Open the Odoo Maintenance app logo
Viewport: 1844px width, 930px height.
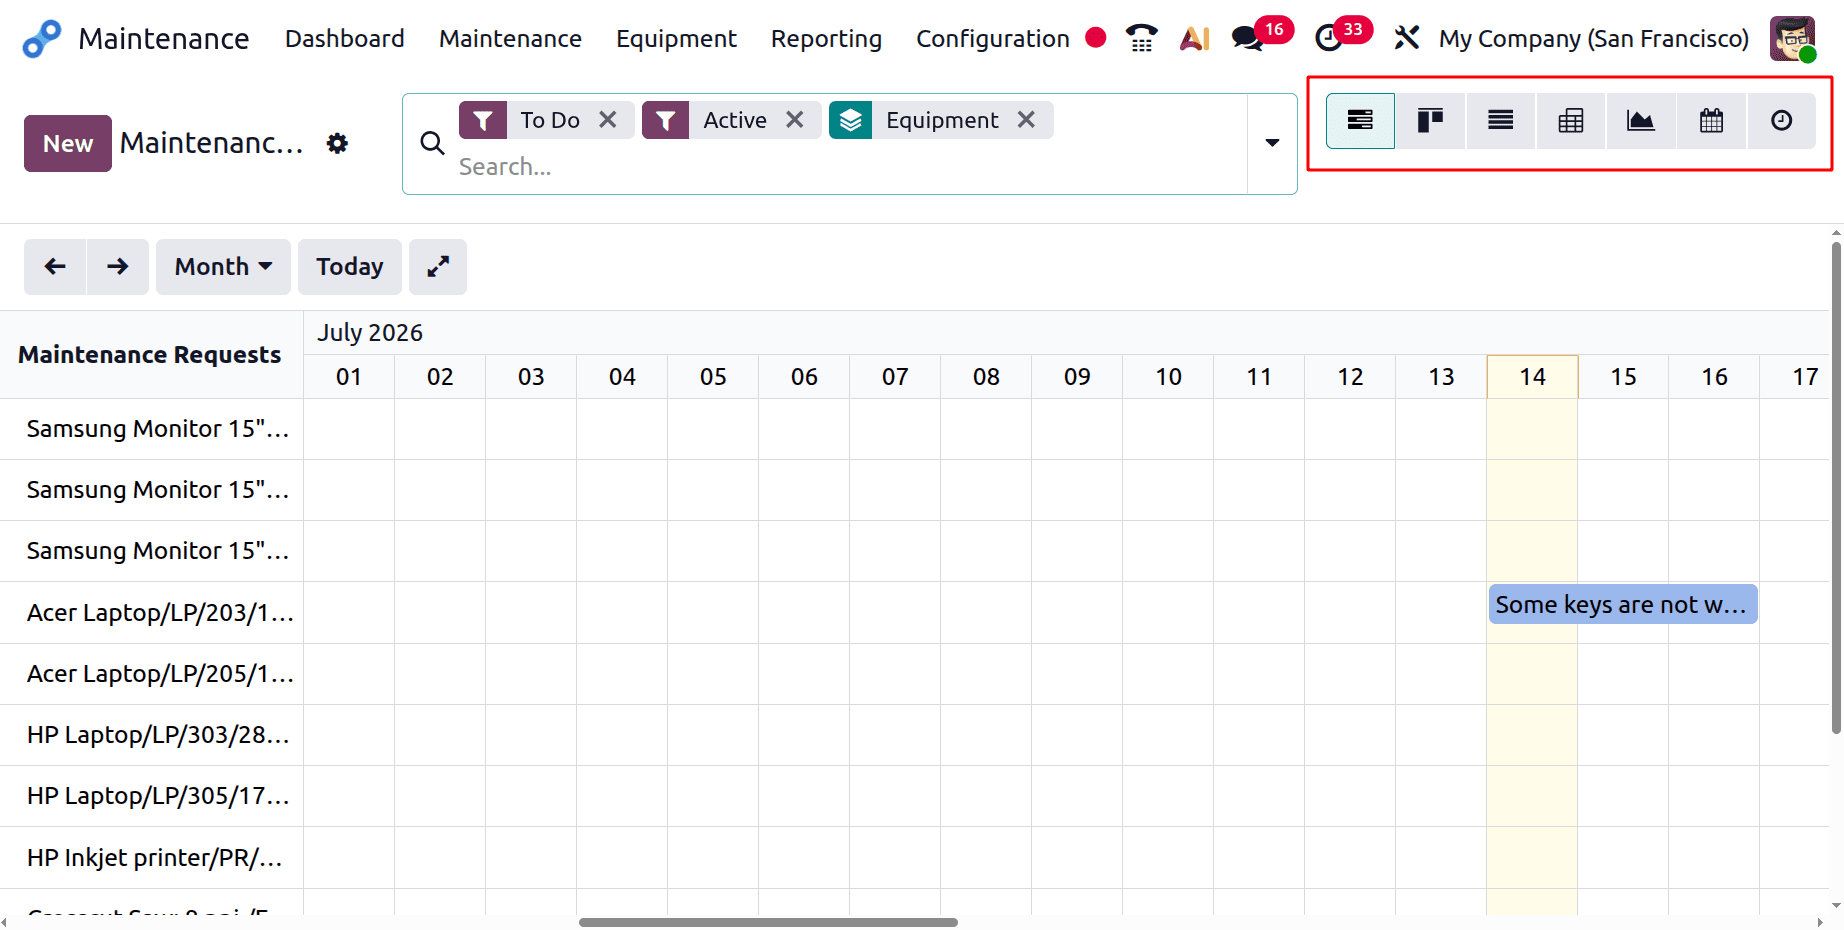(42, 39)
